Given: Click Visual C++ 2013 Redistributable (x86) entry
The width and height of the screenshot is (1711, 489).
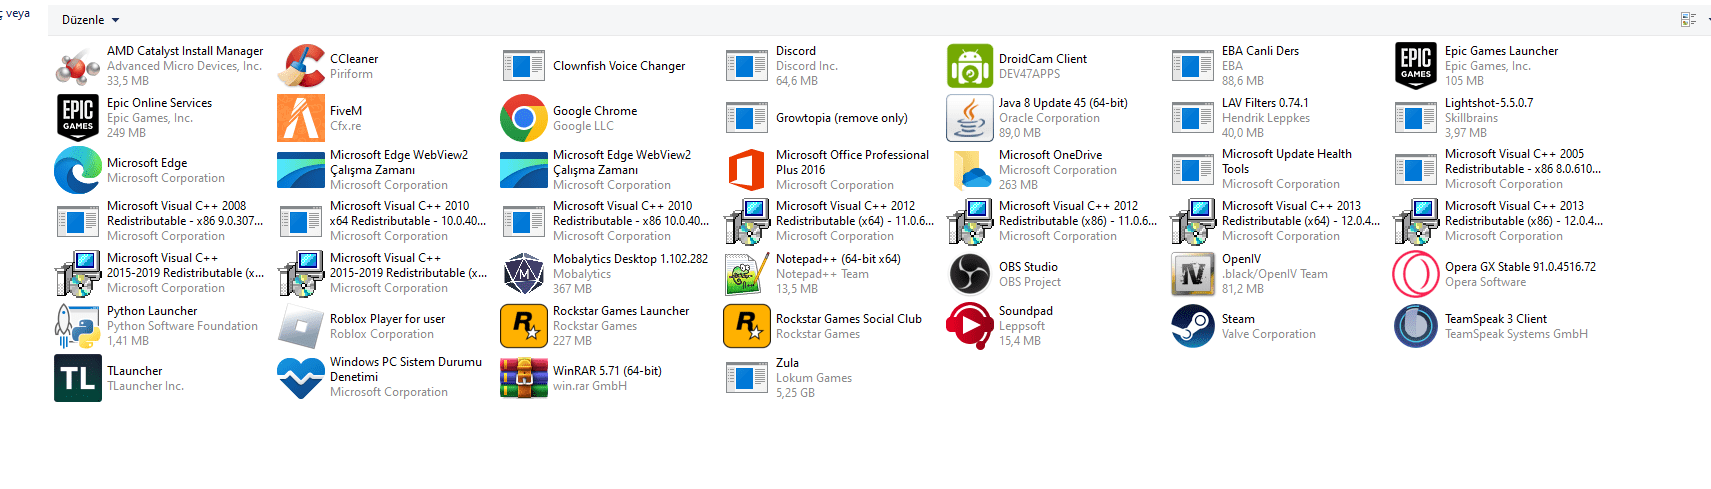Looking at the screenshot, I should 1498,222.
